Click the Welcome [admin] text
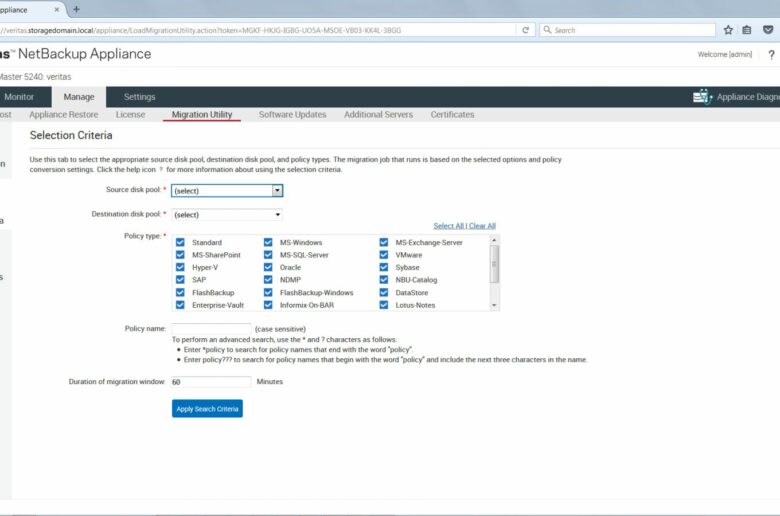The height and width of the screenshot is (516, 780). point(725,54)
